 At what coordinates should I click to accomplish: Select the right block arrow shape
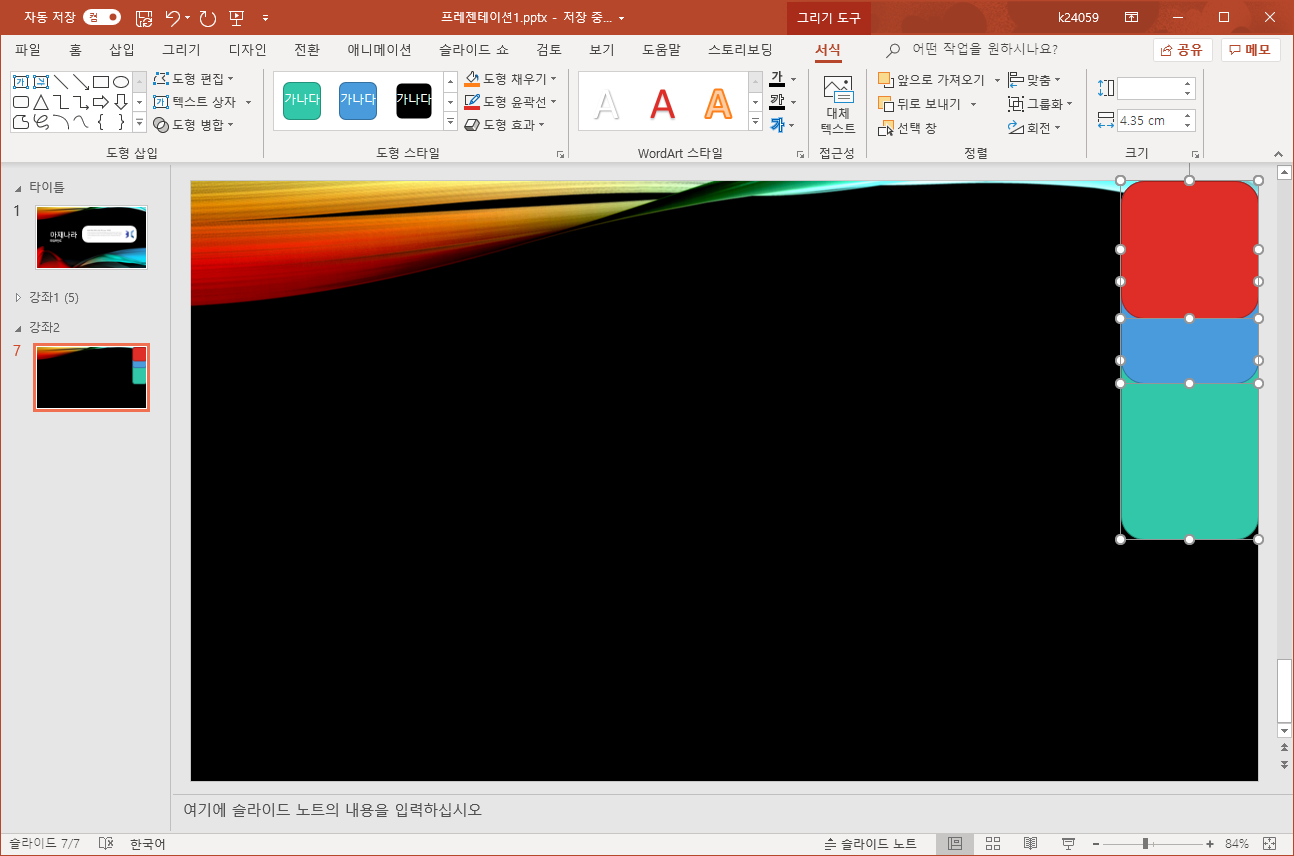(x=101, y=102)
